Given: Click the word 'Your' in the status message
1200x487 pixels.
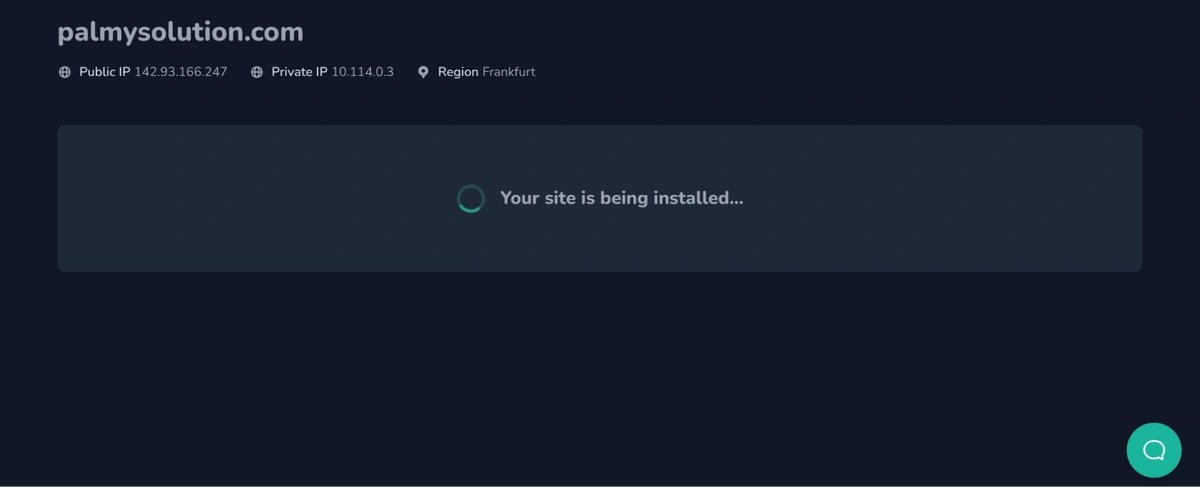Looking at the screenshot, I should (520, 198).
